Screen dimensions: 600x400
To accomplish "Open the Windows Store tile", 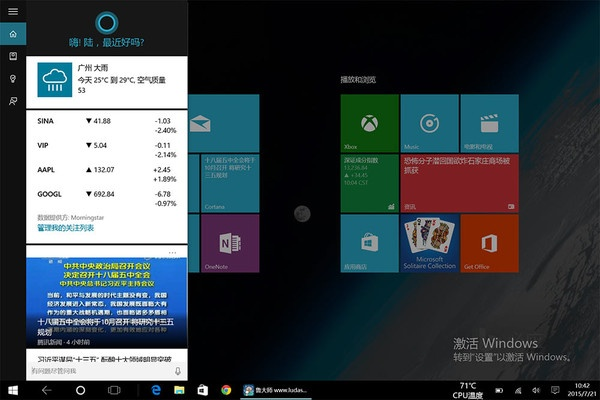I will tap(369, 243).
